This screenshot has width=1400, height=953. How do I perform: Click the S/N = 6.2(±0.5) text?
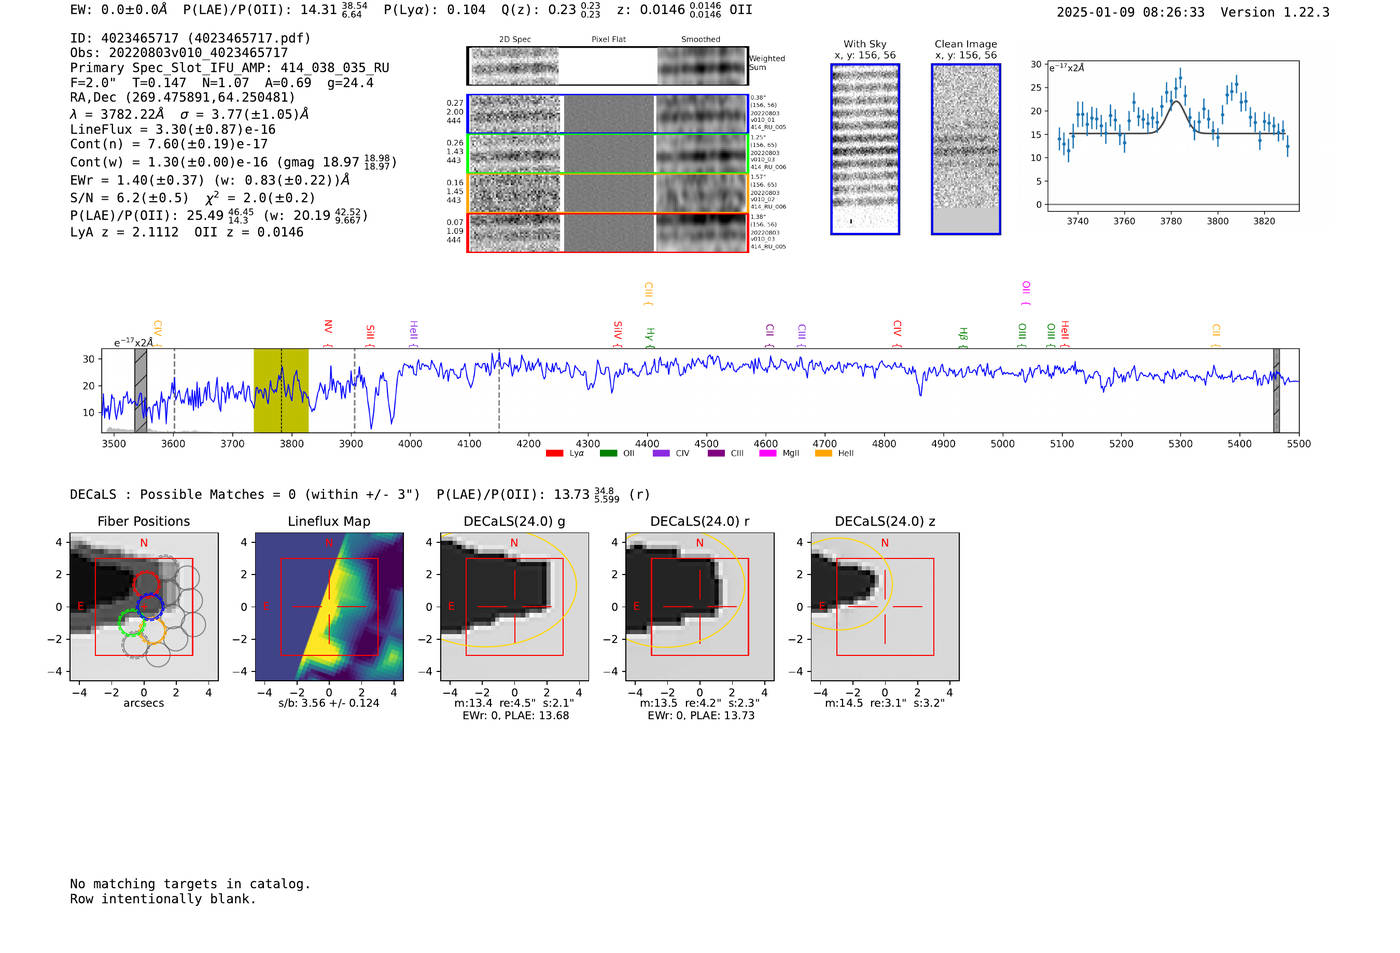[129, 198]
